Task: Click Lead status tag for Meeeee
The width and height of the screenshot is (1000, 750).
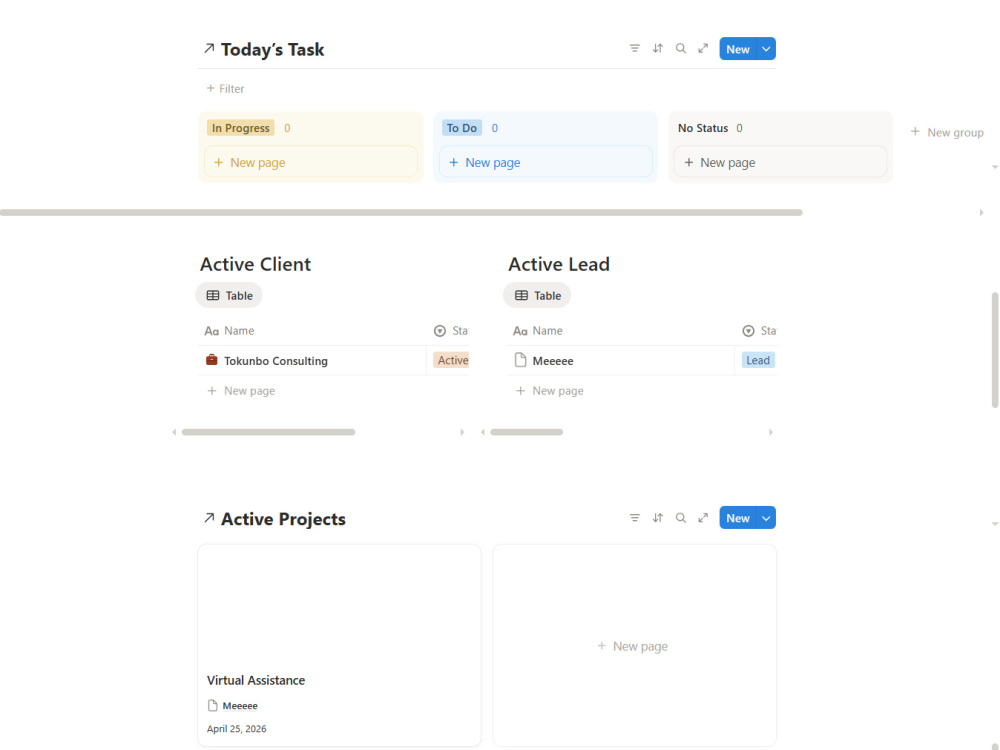Action: click(x=758, y=360)
